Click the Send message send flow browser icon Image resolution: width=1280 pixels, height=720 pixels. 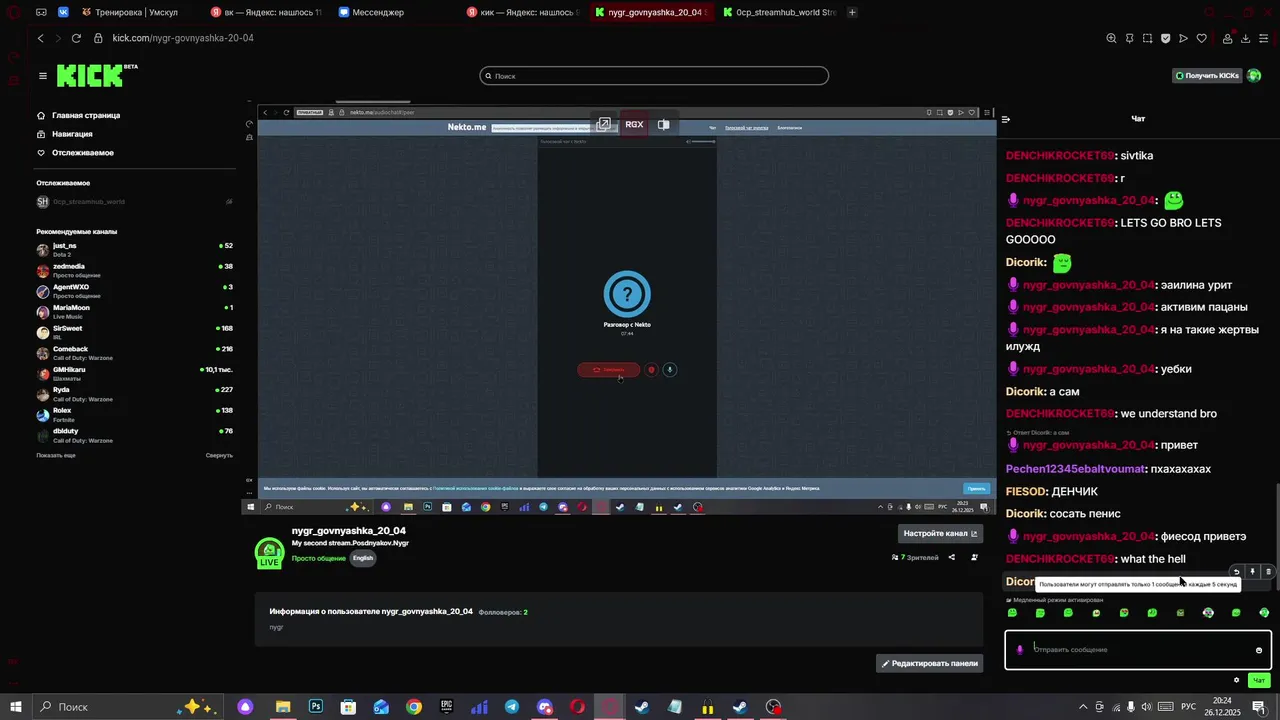point(1183,38)
